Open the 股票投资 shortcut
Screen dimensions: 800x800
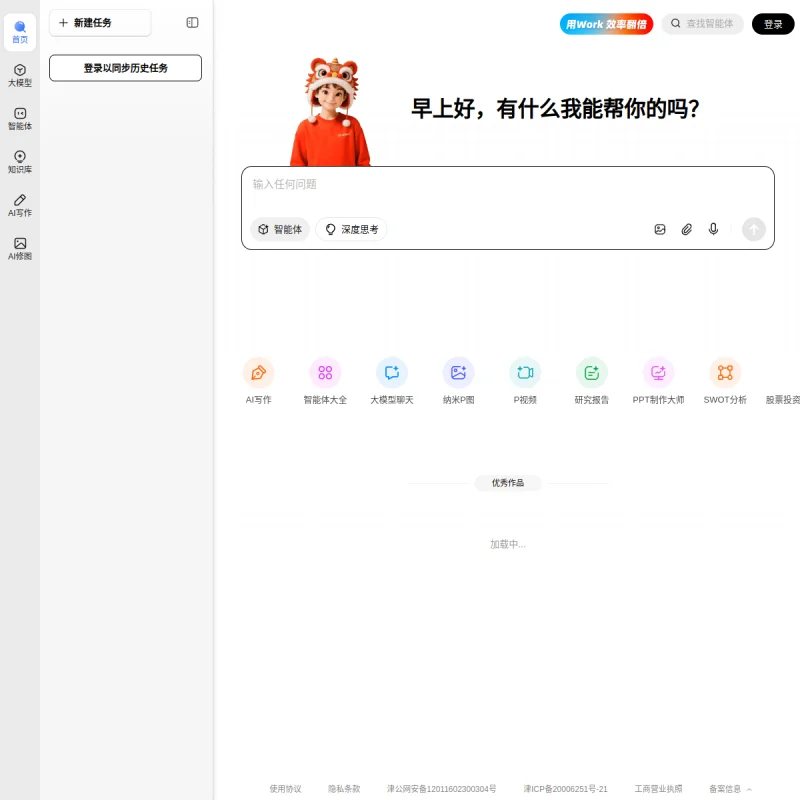[783, 399]
